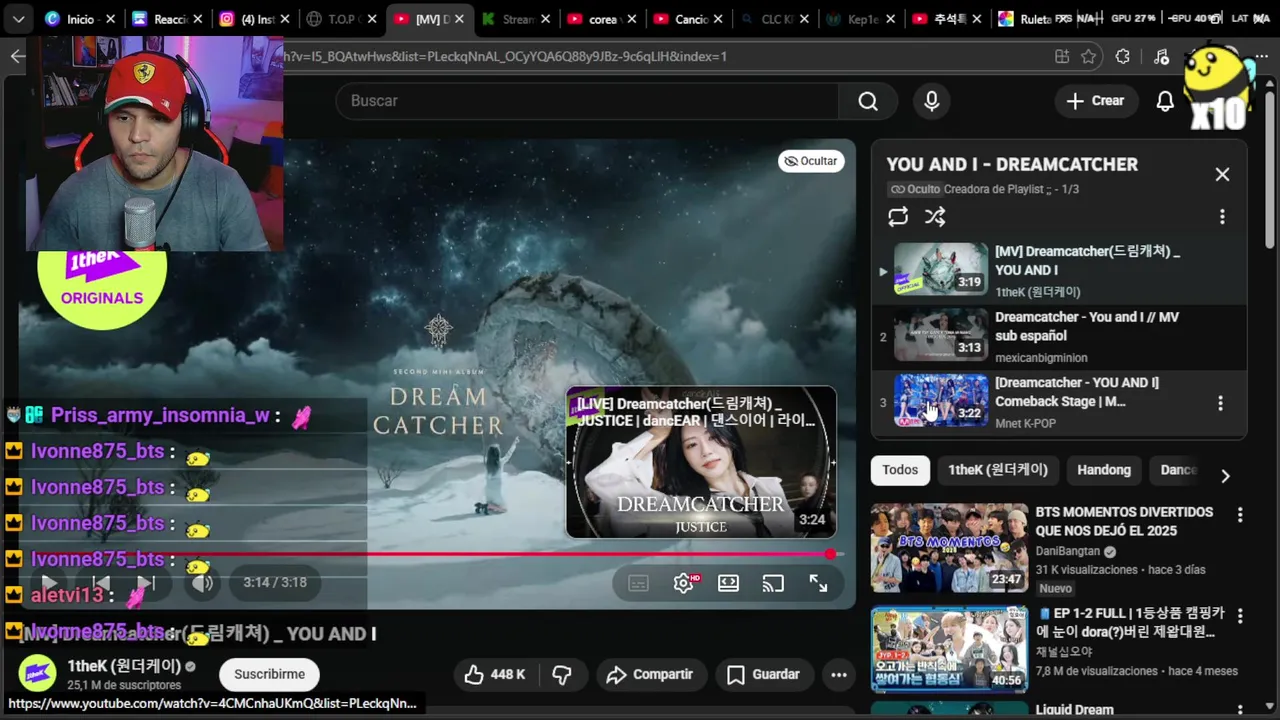The height and width of the screenshot is (720, 1280).
Task: Switch to theater mode
Action: (x=728, y=584)
